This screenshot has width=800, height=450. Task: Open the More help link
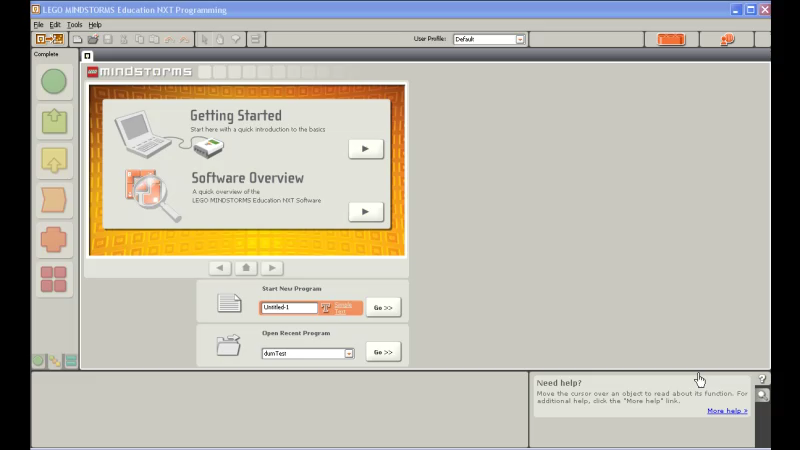click(x=727, y=411)
